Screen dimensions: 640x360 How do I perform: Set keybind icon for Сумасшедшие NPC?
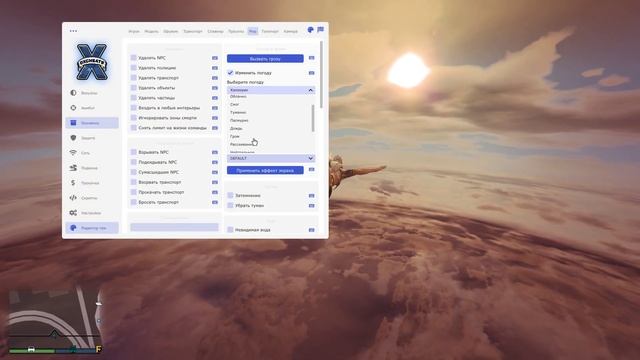[x=215, y=172]
